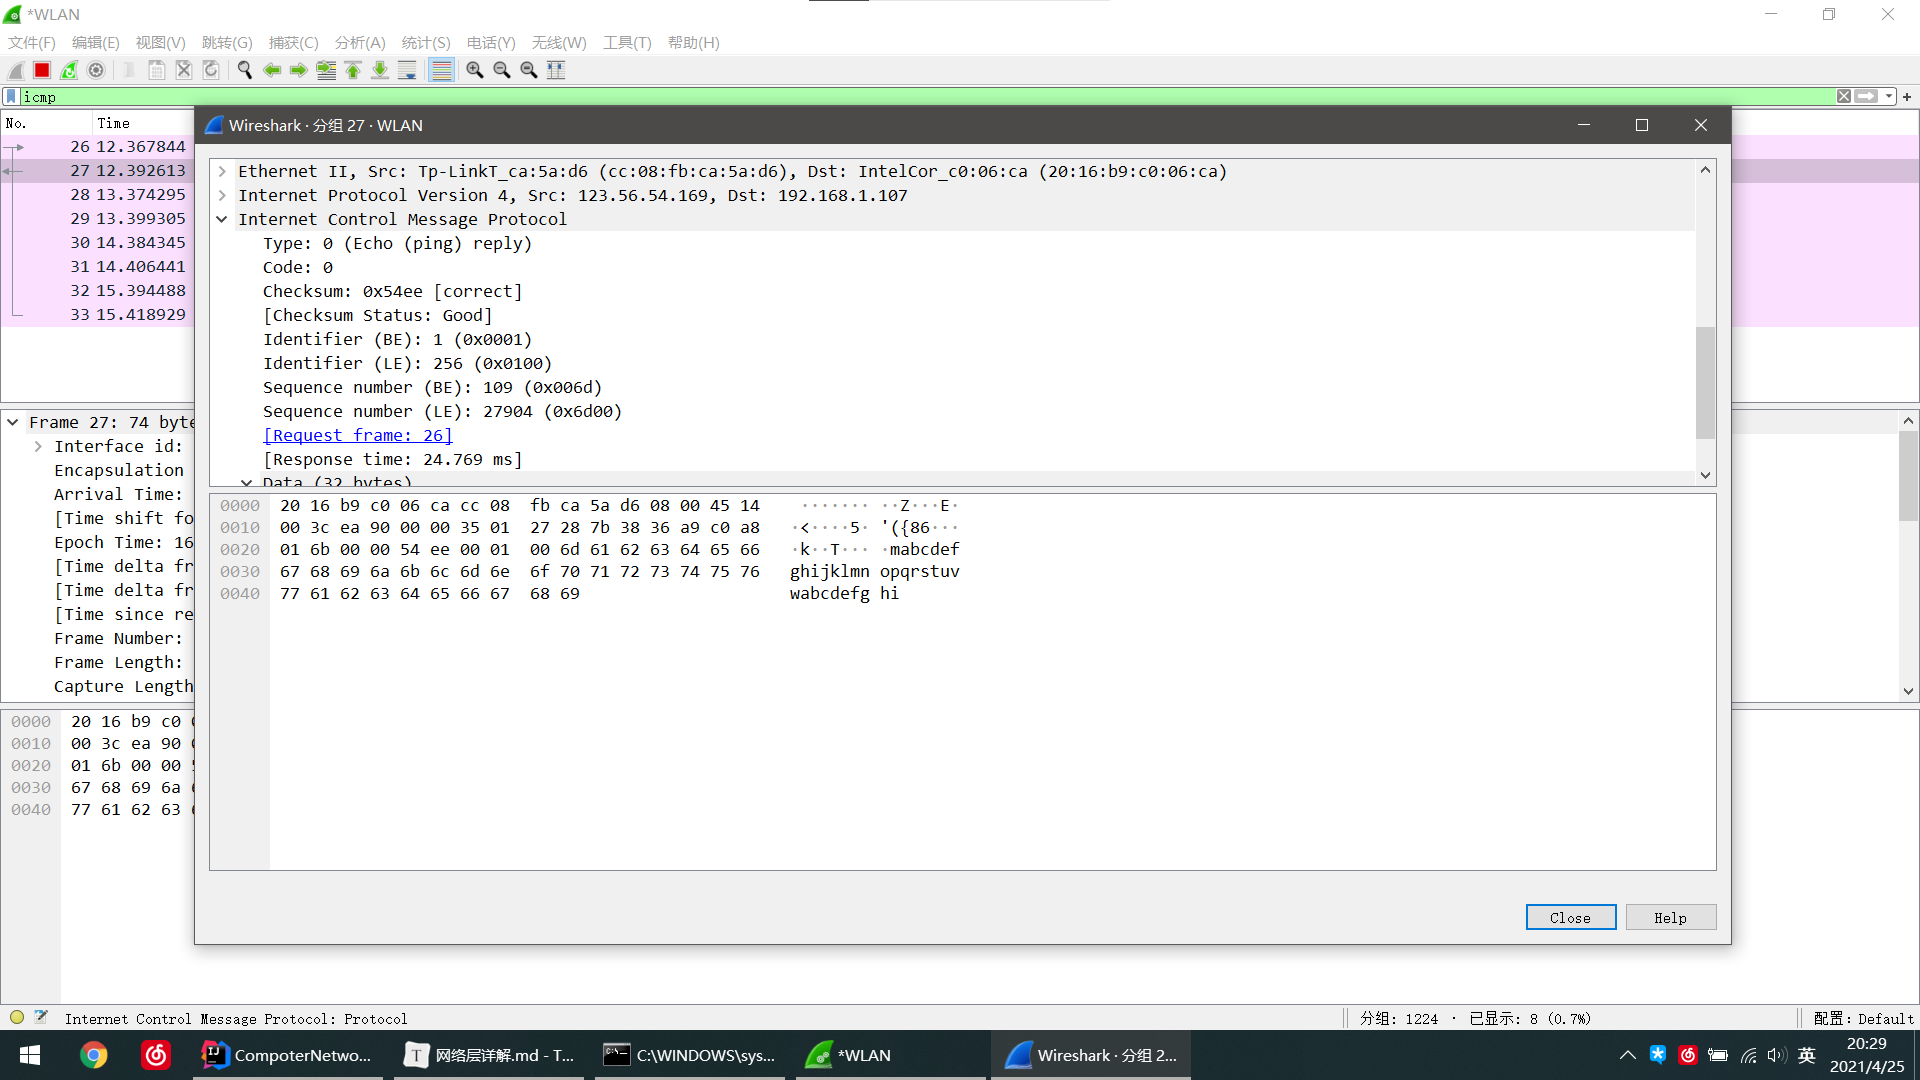Image resolution: width=1920 pixels, height=1080 pixels.
Task: Click the display filter bookmark icon
Action: pos(11,96)
